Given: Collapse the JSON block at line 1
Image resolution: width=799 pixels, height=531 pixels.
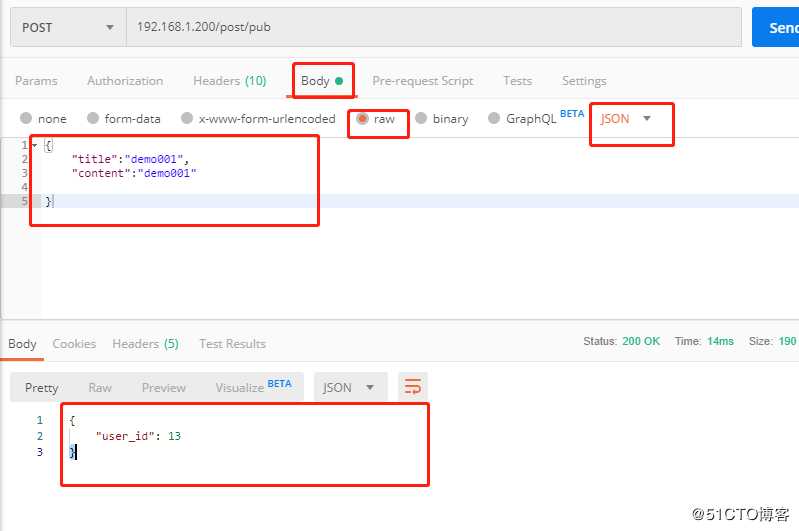Looking at the screenshot, I should click(35, 145).
